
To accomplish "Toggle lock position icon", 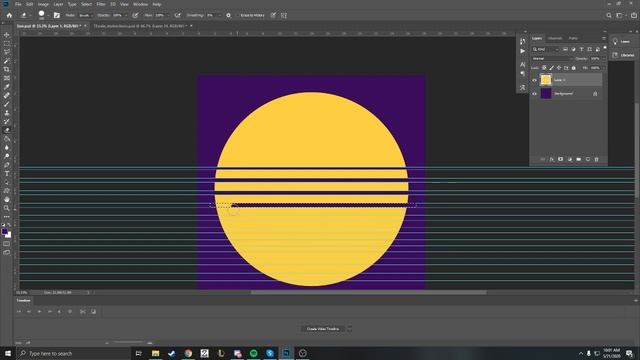I will pyautogui.click(x=559, y=68).
